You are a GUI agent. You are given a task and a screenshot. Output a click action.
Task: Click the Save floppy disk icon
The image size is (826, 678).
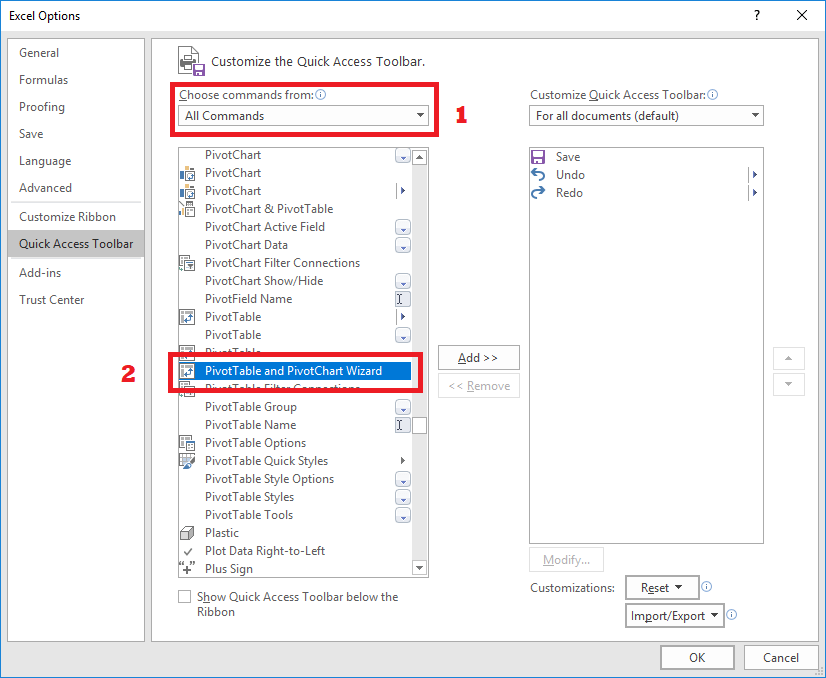coord(538,157)
